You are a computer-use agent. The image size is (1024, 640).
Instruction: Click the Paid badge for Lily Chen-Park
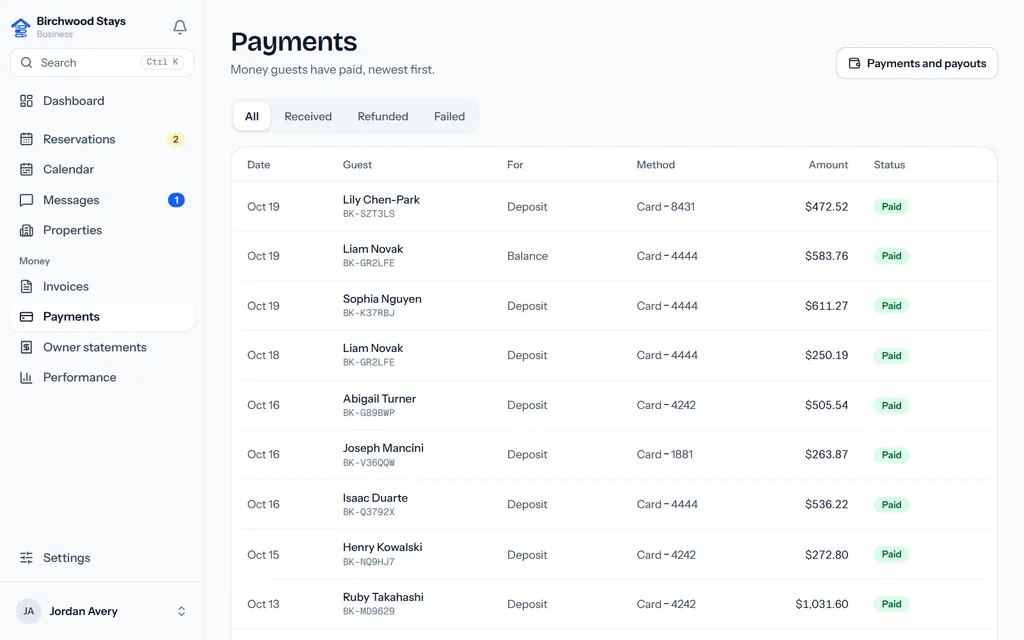[891, 206]
